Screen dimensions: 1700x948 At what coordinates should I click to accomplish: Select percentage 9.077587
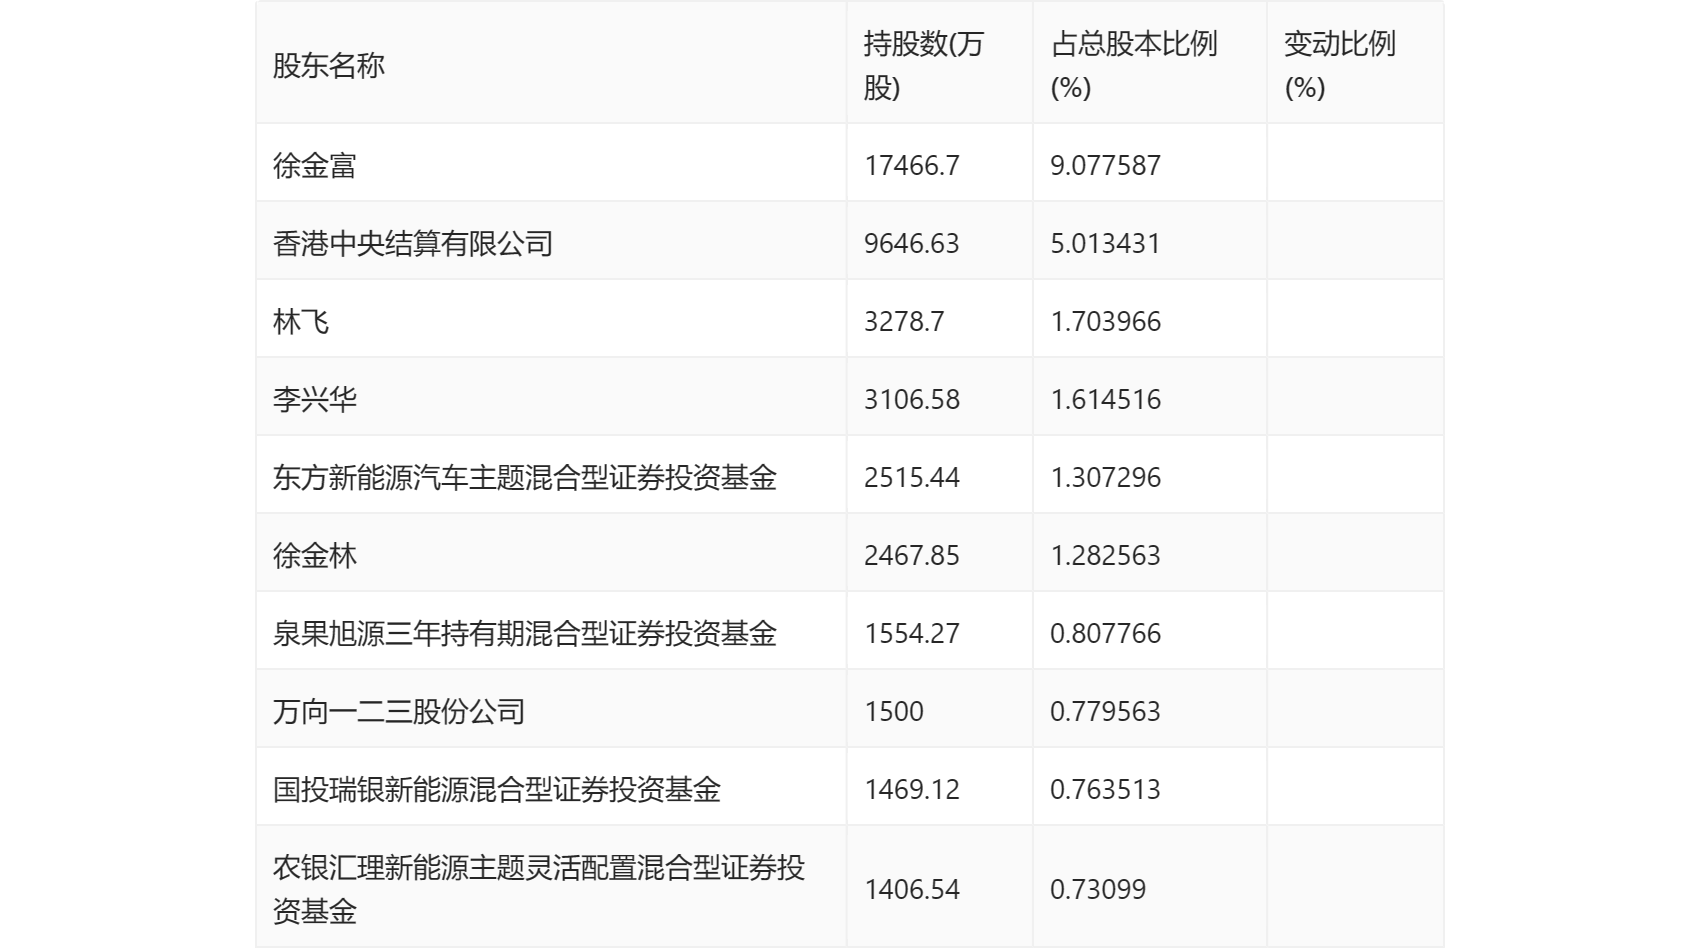pyautogui.click(x=1106, y=165)
